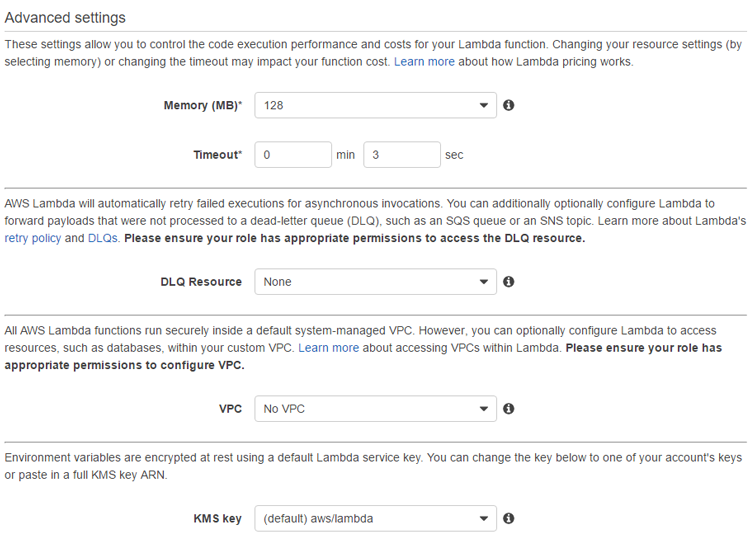Click the Timeout field label
The image size is (750, 546).
pos(217,156)
